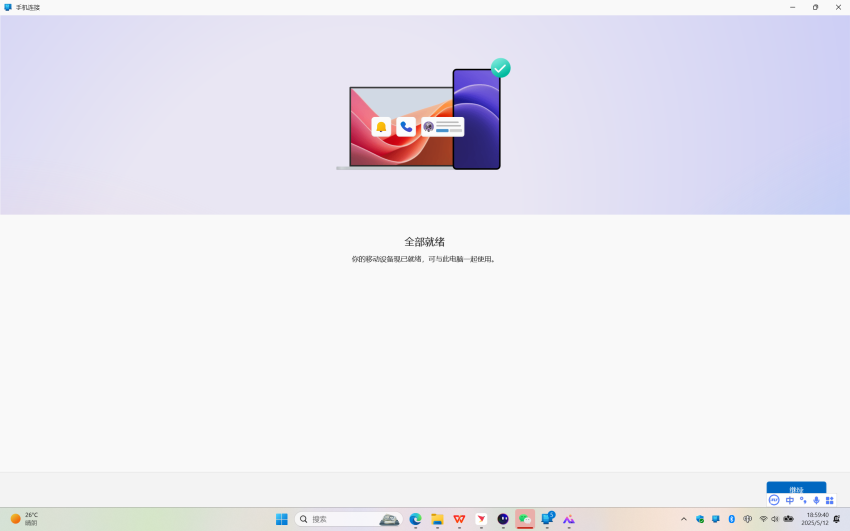Viewport: 850px width, 531px height.
Task: Toggle the 中 Chinese input mode button
Action: (790, 500)
